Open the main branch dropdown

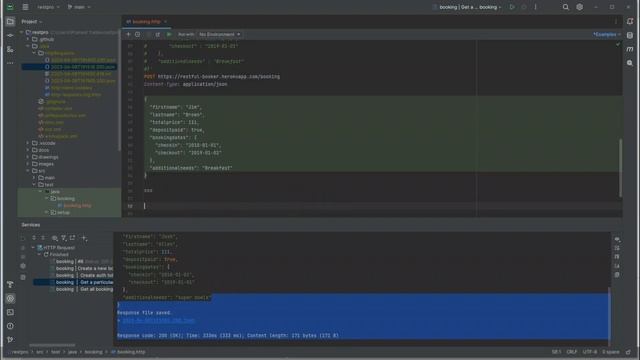coord(79,7)
